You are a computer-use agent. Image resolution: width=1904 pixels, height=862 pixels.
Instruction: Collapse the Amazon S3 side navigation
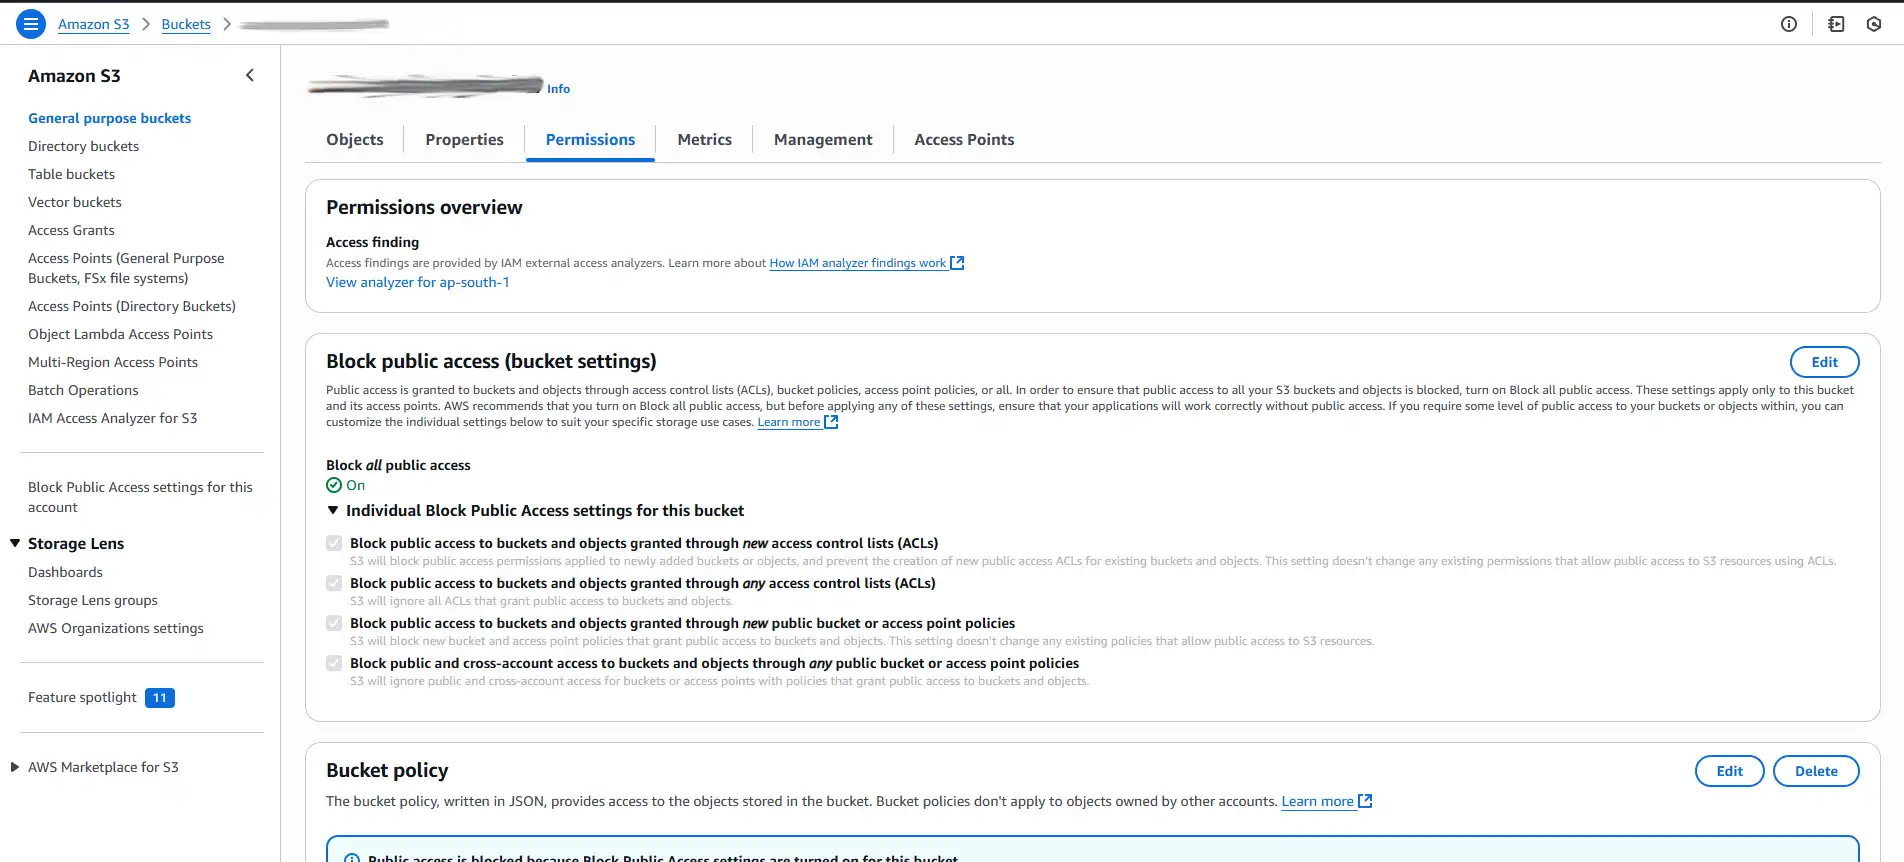point(250,75)
